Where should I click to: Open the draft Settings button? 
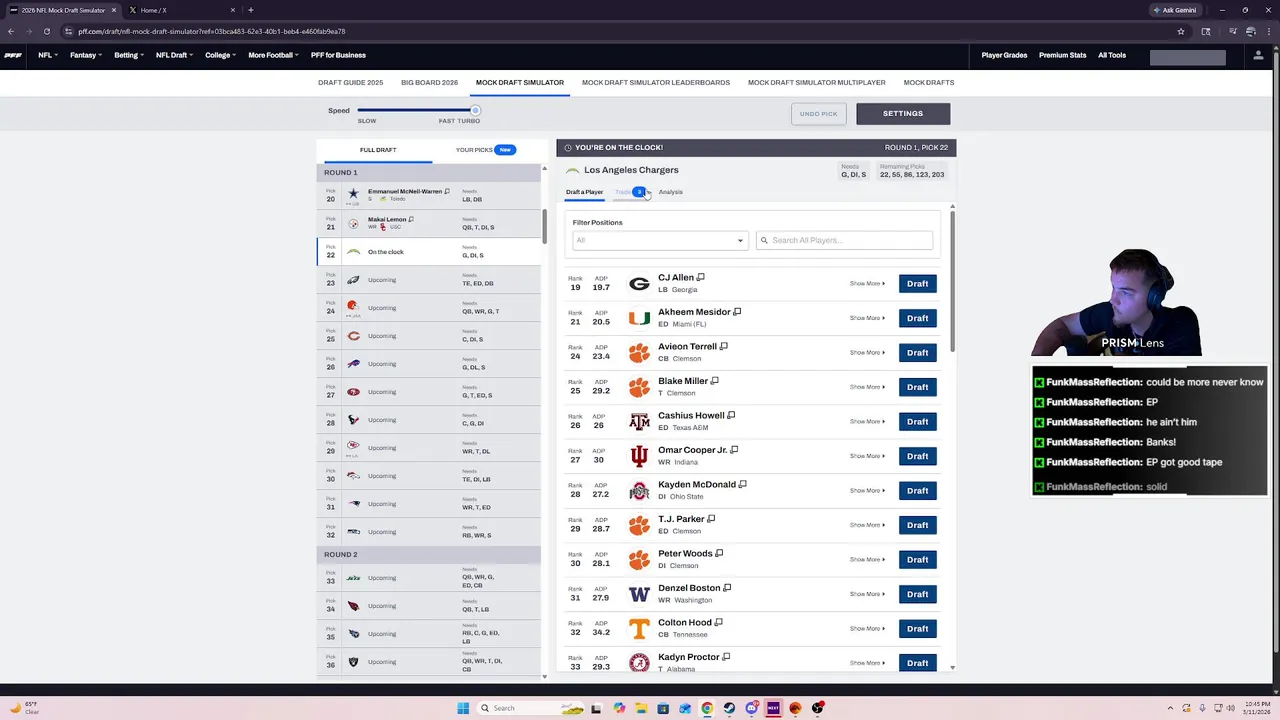click(x=903, y=114)
